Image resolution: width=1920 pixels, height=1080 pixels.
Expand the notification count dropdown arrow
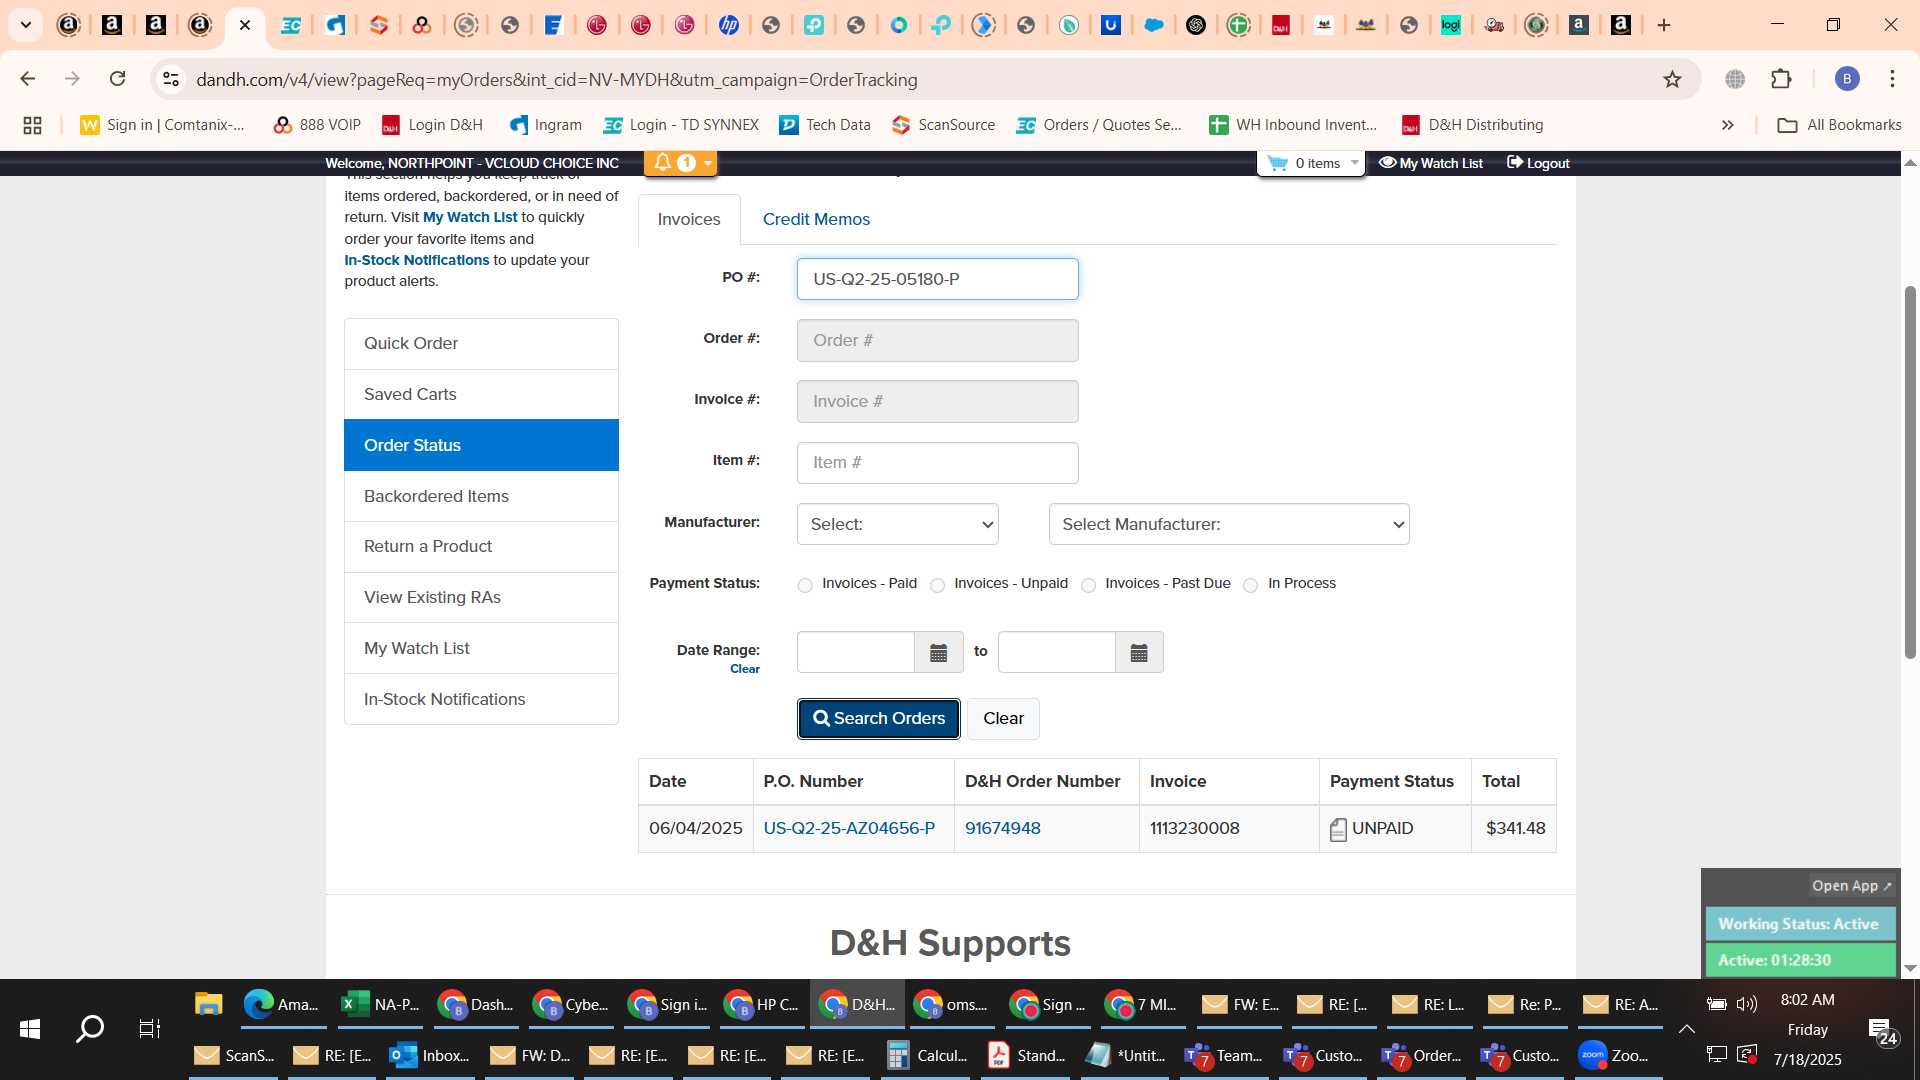coord(707,163)
